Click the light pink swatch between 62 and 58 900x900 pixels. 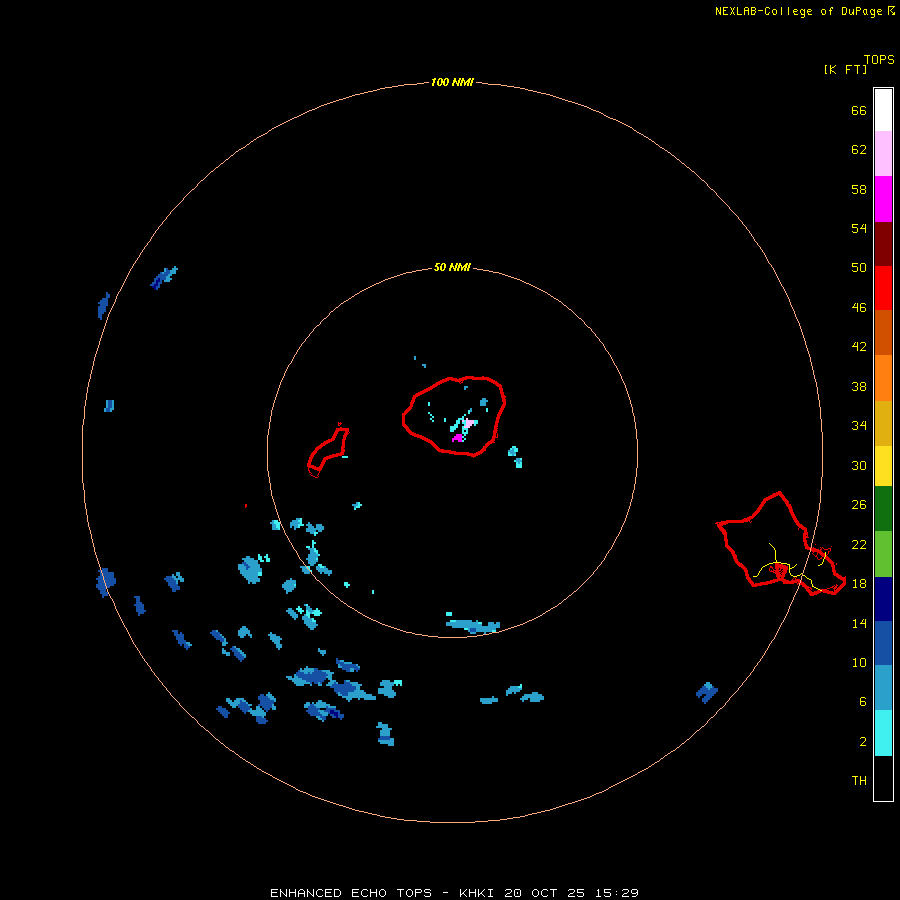883,153
